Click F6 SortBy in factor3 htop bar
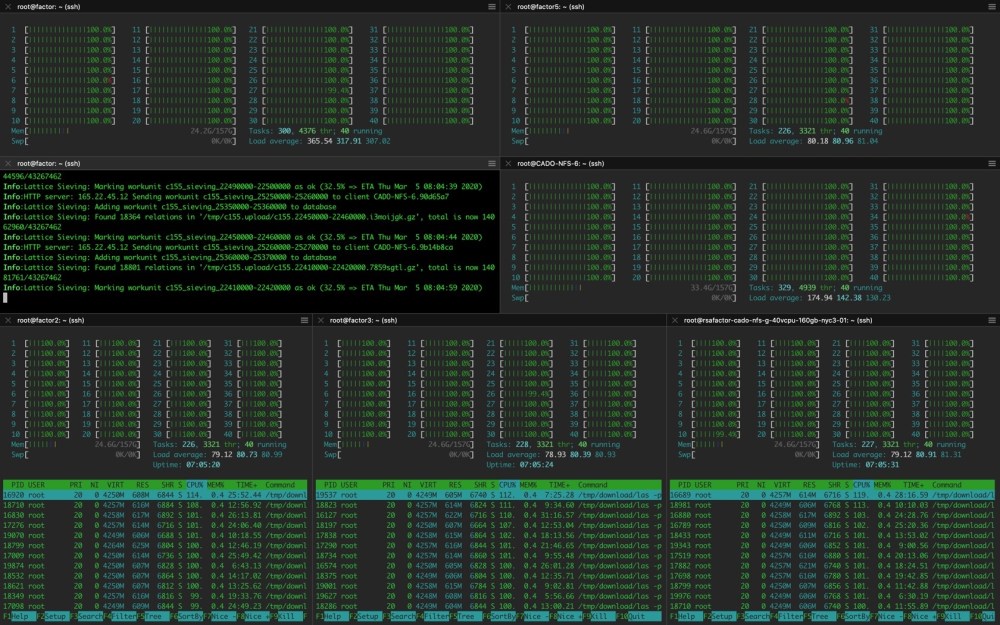Image resolution: width=1000 pixels, height=625 pixels. coord(505,617)
